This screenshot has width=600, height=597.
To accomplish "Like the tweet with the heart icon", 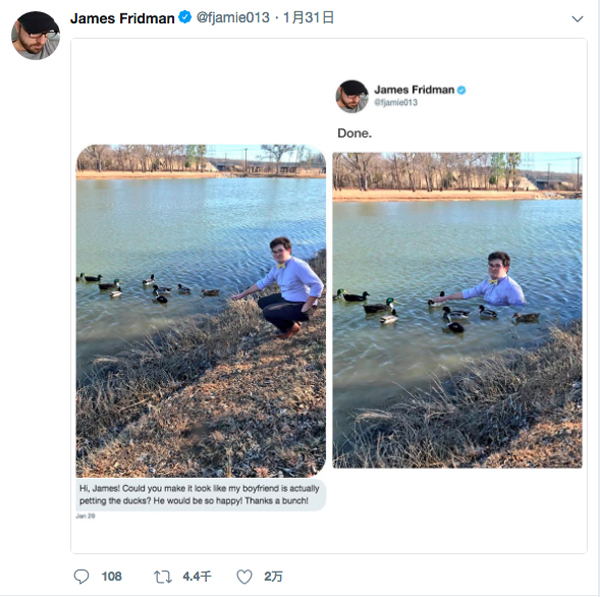I will (244, 577).
